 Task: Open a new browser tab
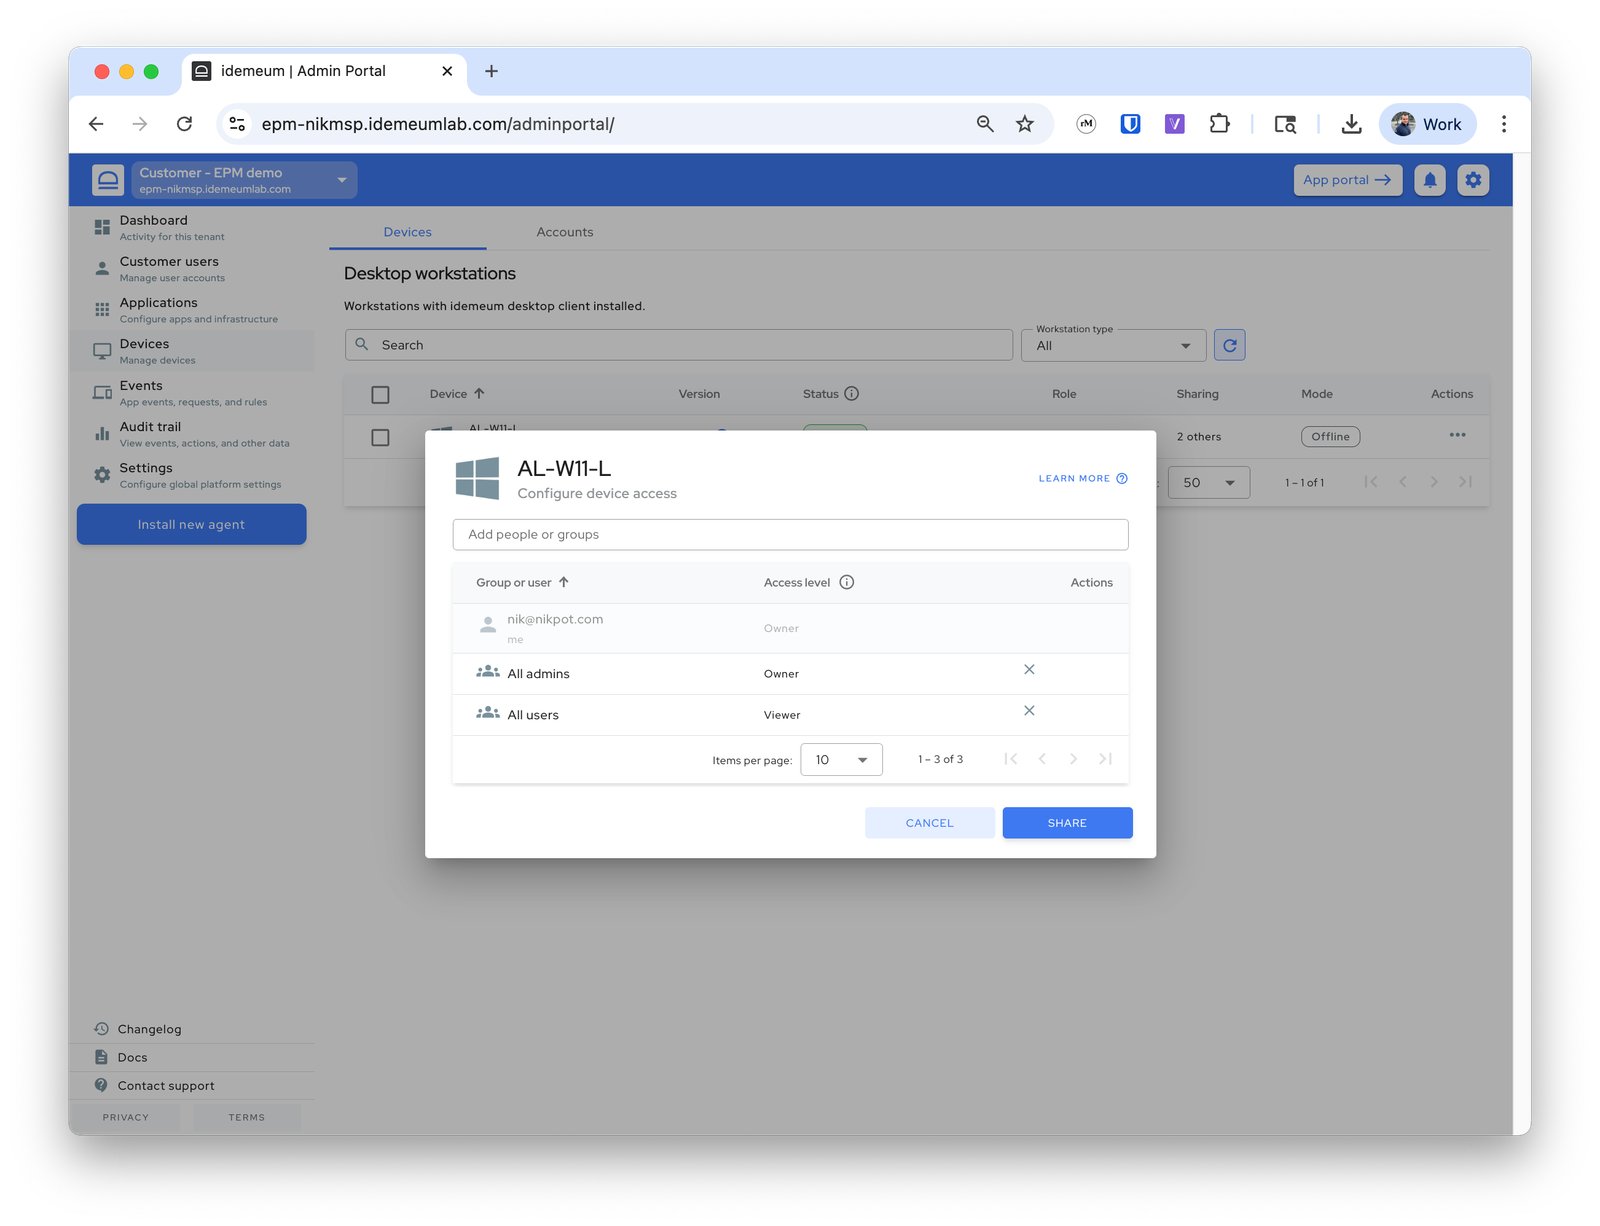pyautogui.click(x=491, y=71)
